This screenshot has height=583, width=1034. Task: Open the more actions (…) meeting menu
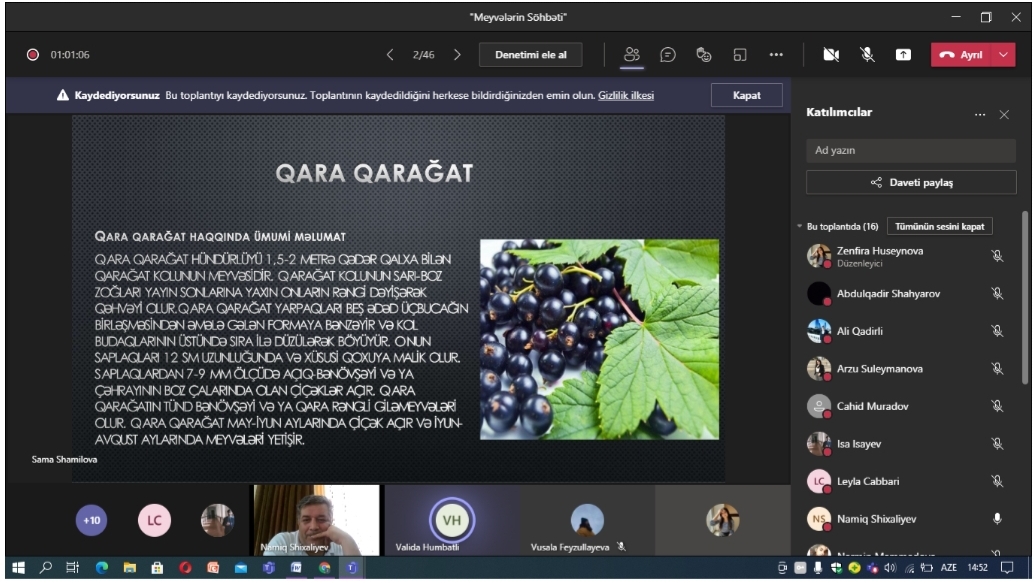(x=775, y=55)
